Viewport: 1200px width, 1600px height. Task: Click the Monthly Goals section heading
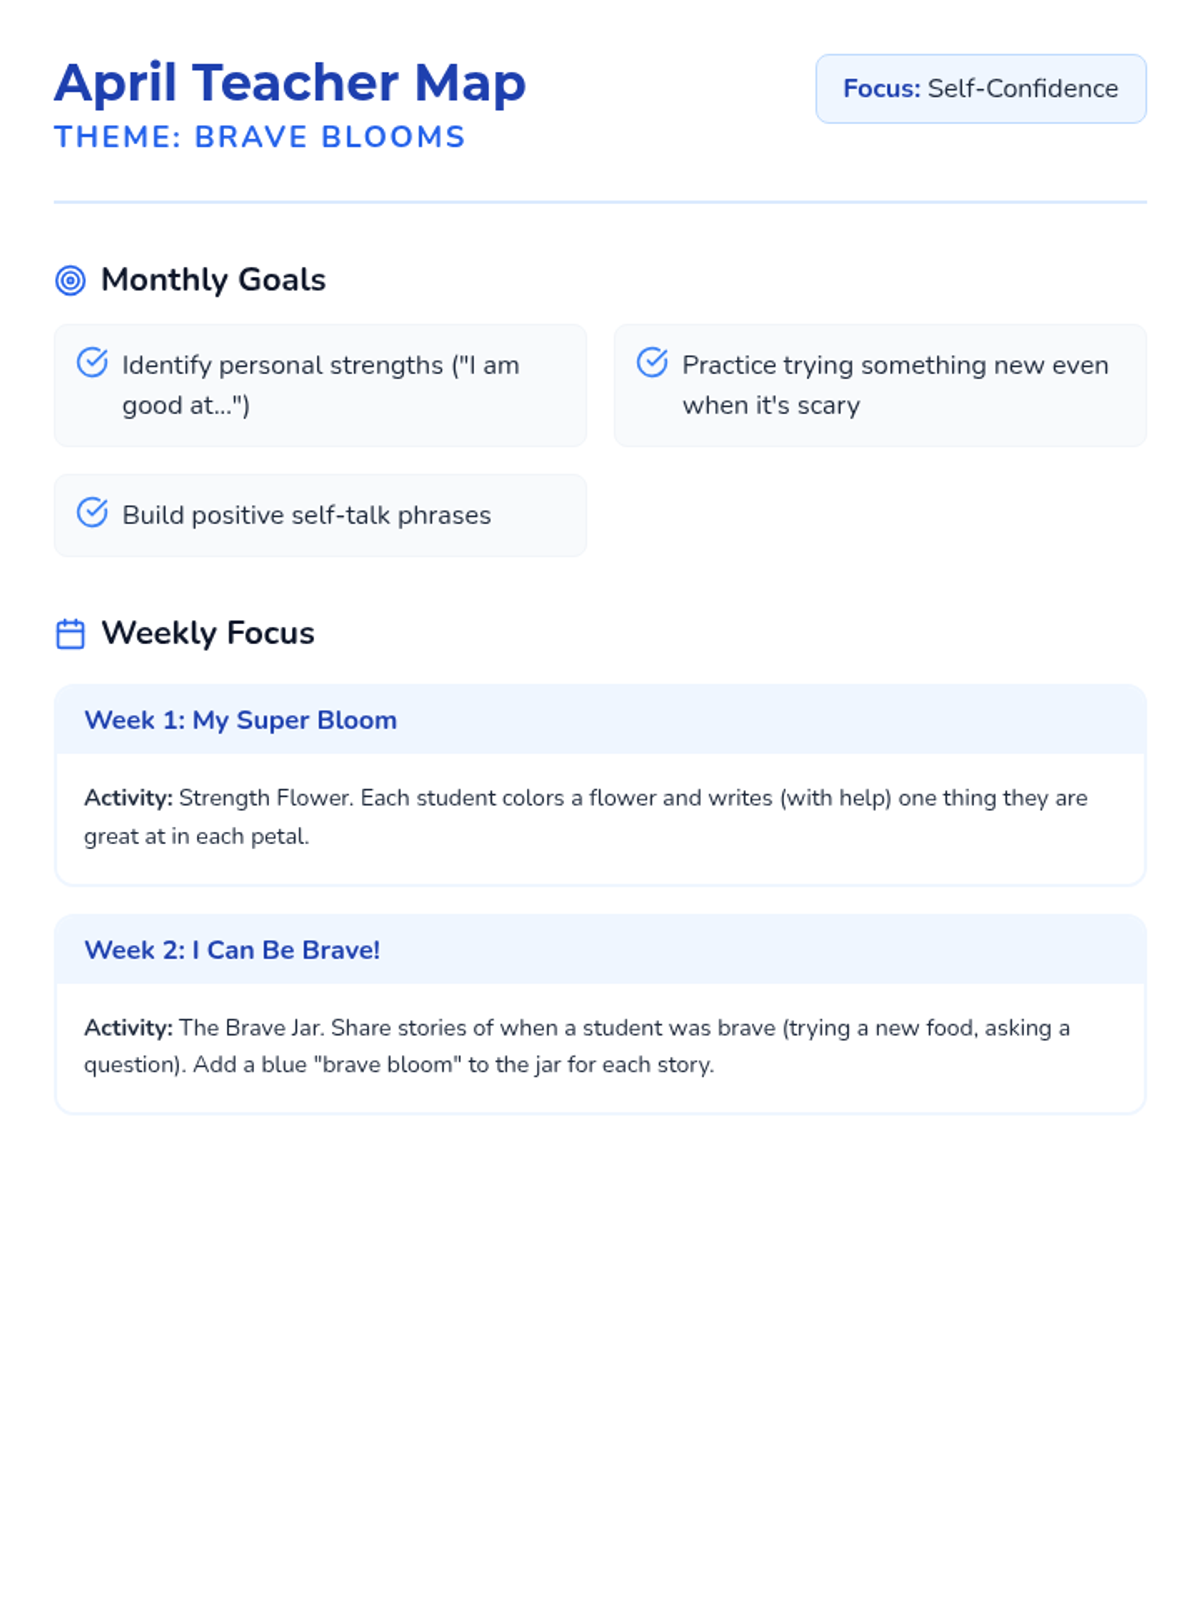[213, 280]
